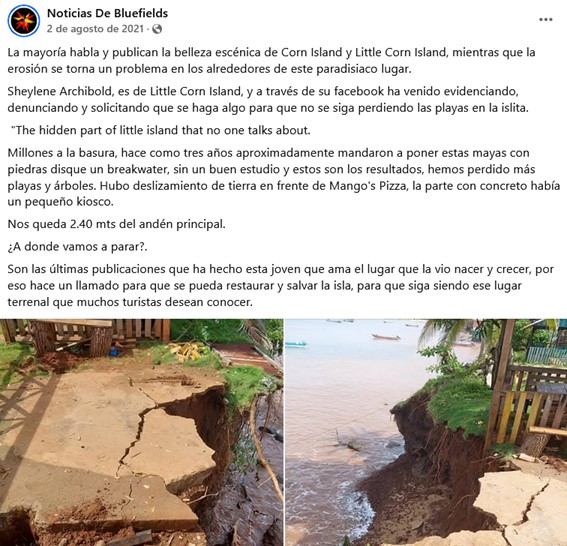Click the quote 'The hidden part of little island'

click(x=161, y=130)
